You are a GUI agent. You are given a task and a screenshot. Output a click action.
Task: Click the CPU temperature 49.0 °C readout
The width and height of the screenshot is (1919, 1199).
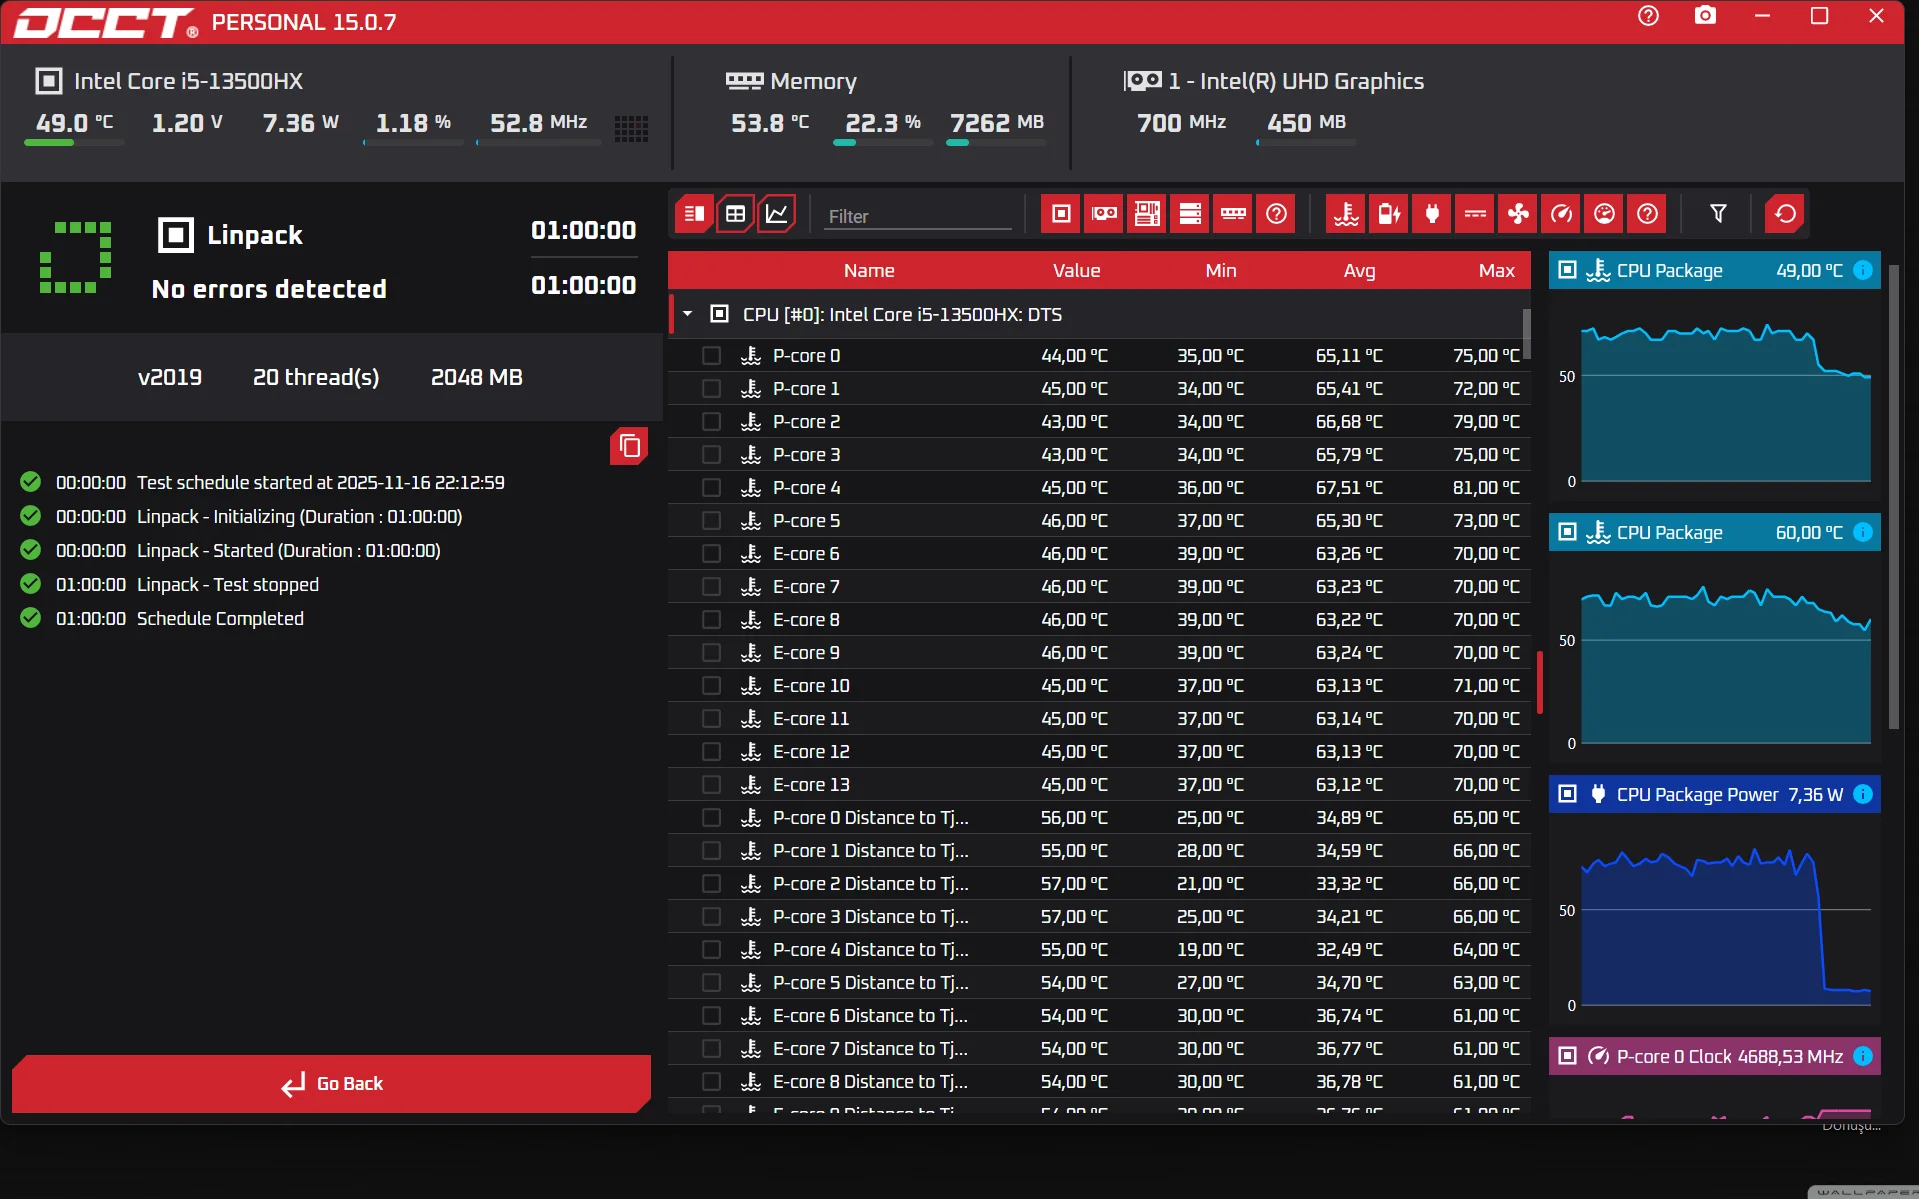(74, 122)
